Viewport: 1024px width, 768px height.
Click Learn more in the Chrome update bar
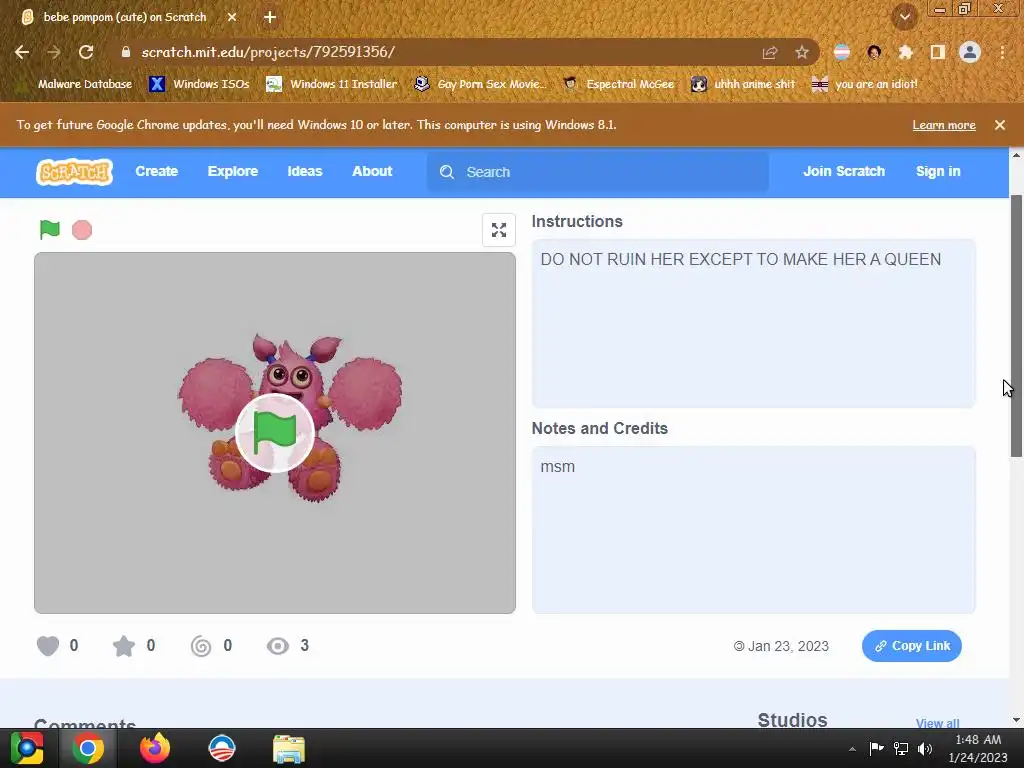pos(944,125)
